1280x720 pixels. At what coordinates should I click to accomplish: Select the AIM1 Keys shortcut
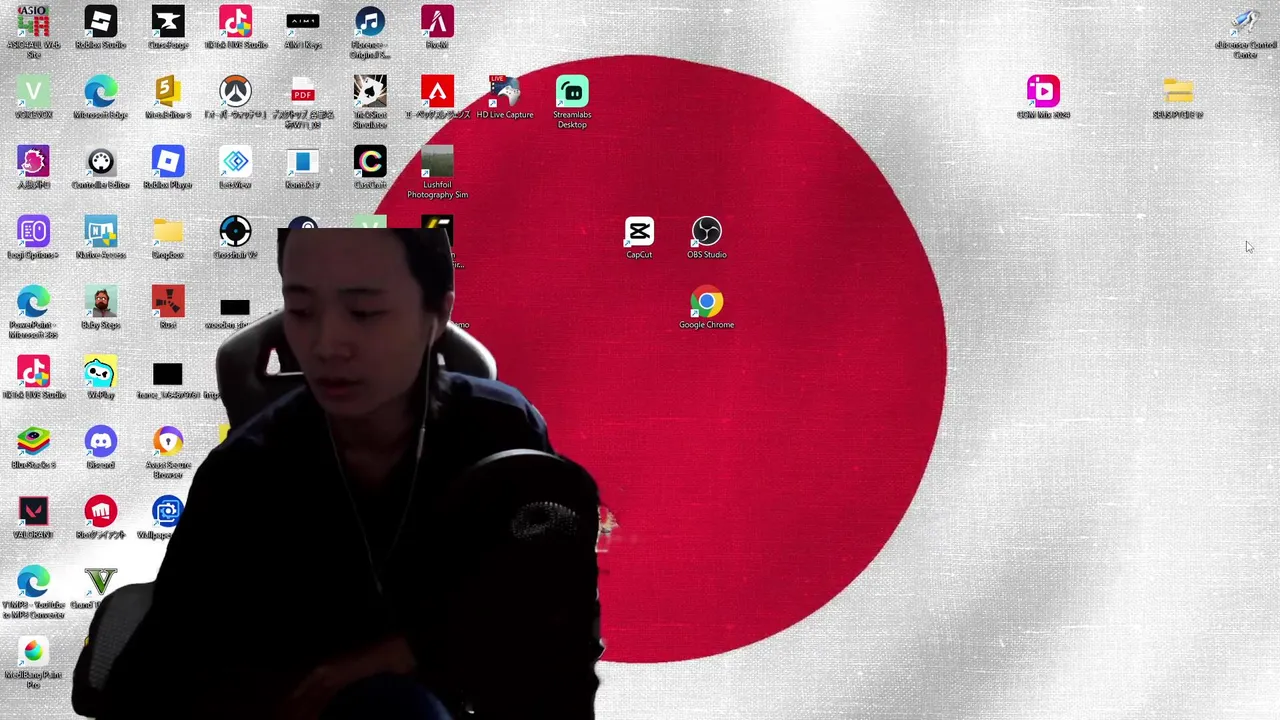pos(303,28)
